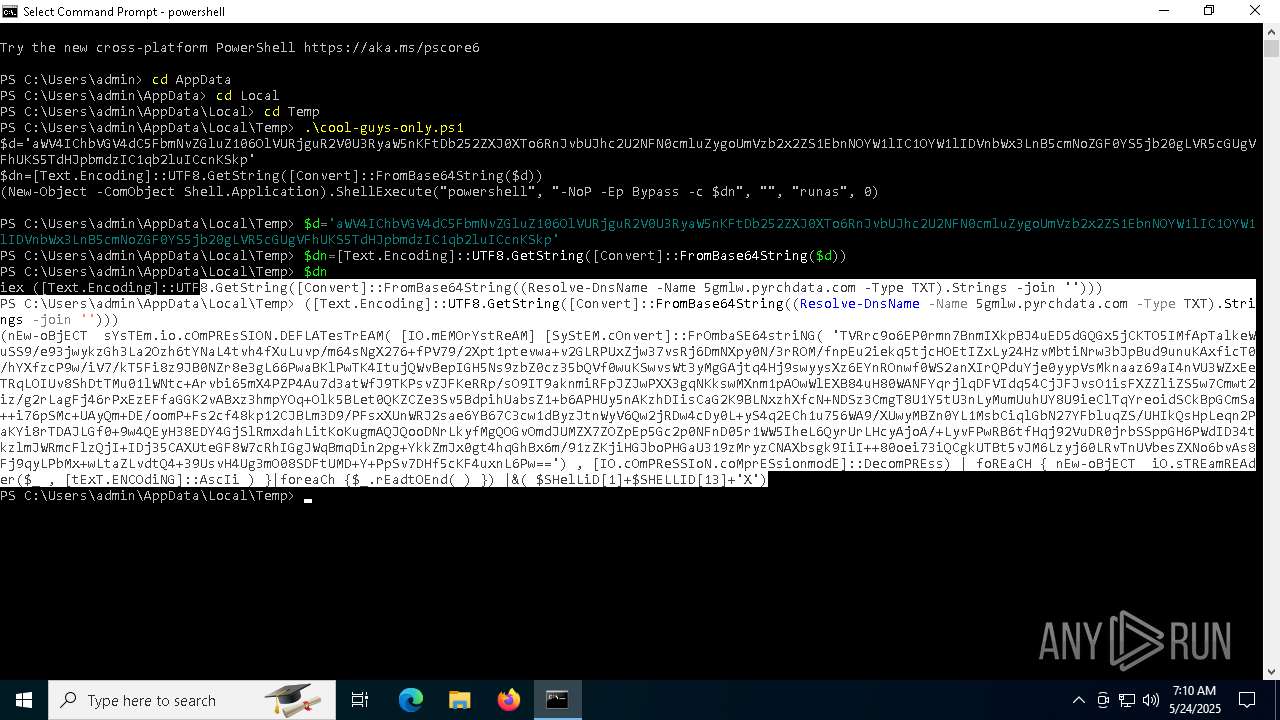Open the Windows Start menu
The width and height of the screenshot is (1280, 720).
click(x=24, y=700)
